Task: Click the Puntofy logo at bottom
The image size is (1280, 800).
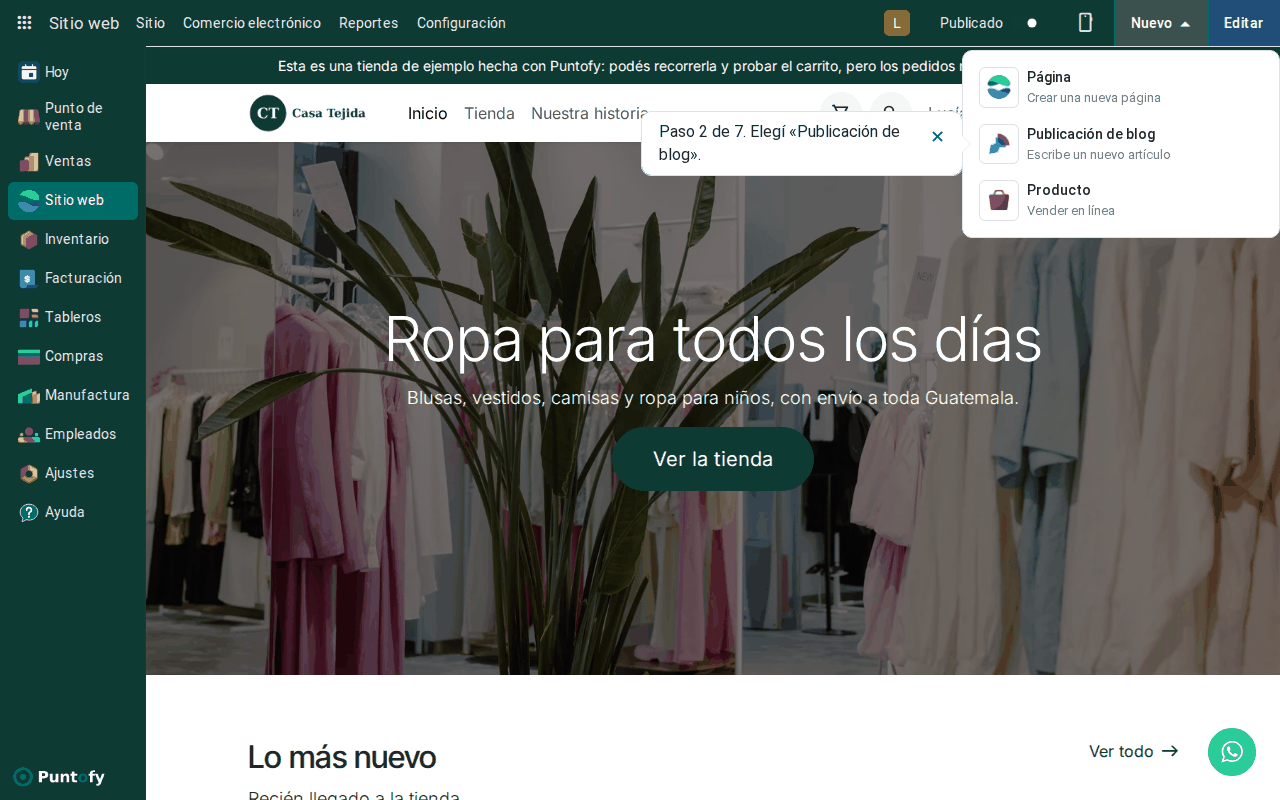Action: point(60,777)
